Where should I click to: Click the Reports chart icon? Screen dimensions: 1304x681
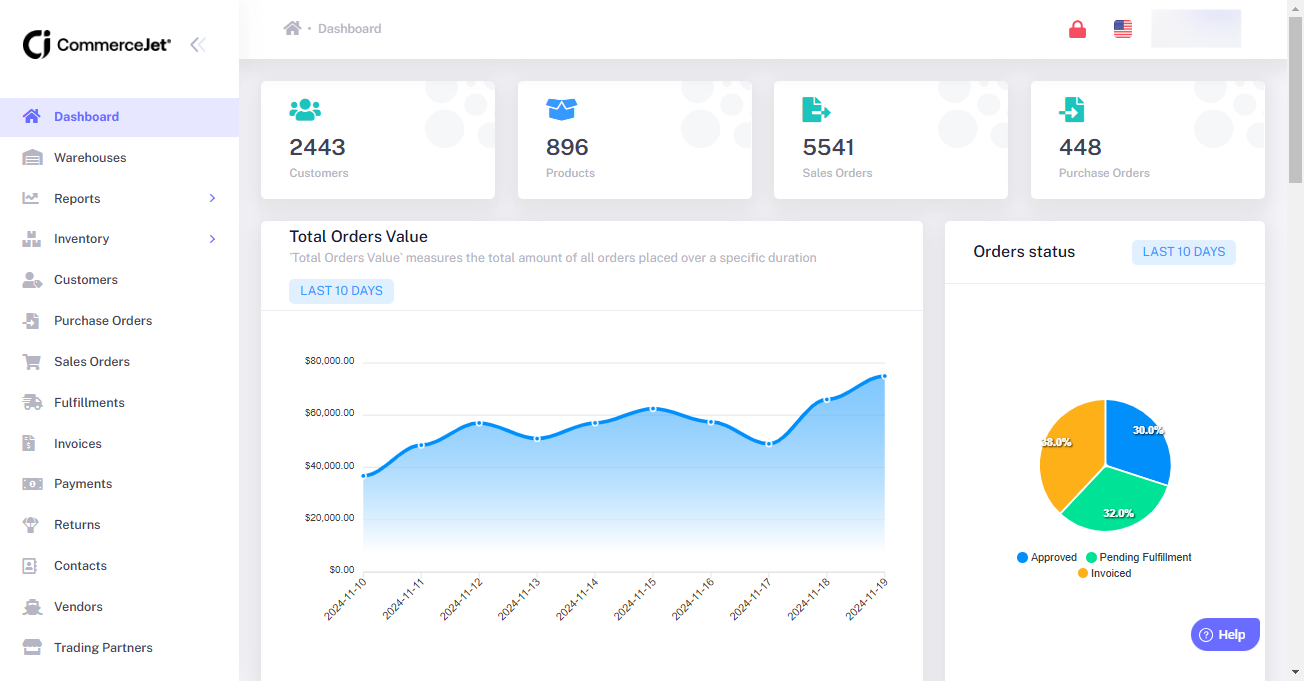pyautogui.click(x=31, y=198)
